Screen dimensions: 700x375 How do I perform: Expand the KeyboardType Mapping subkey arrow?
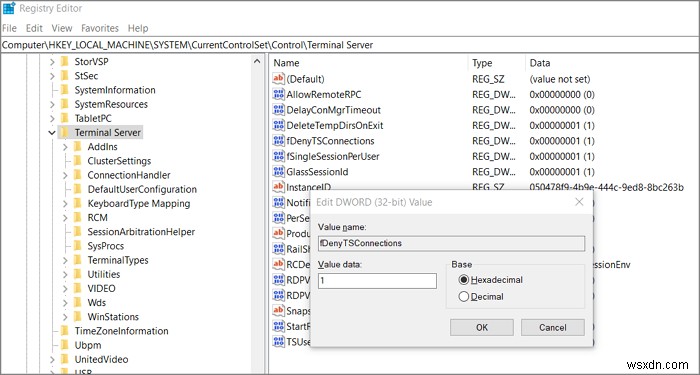(x=65, y=204)
